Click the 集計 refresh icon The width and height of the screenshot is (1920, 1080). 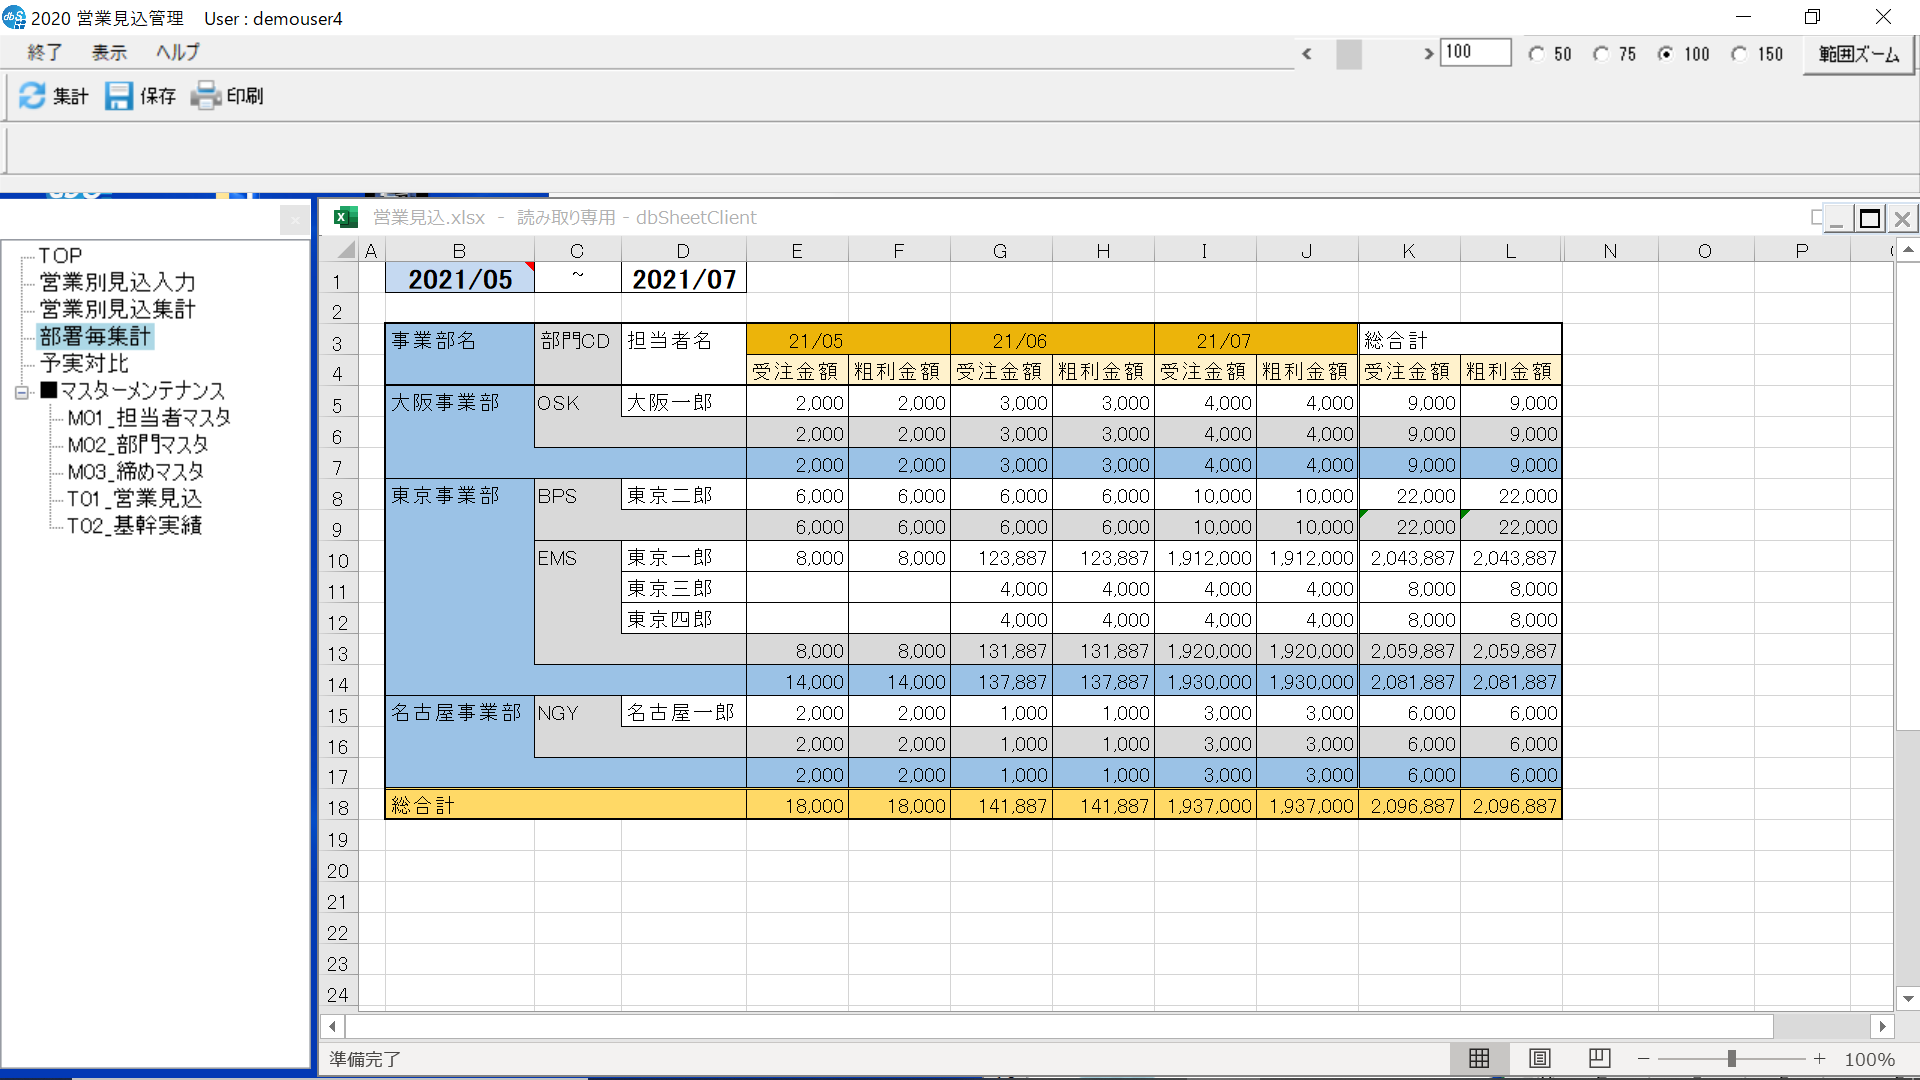click(32, 96)
